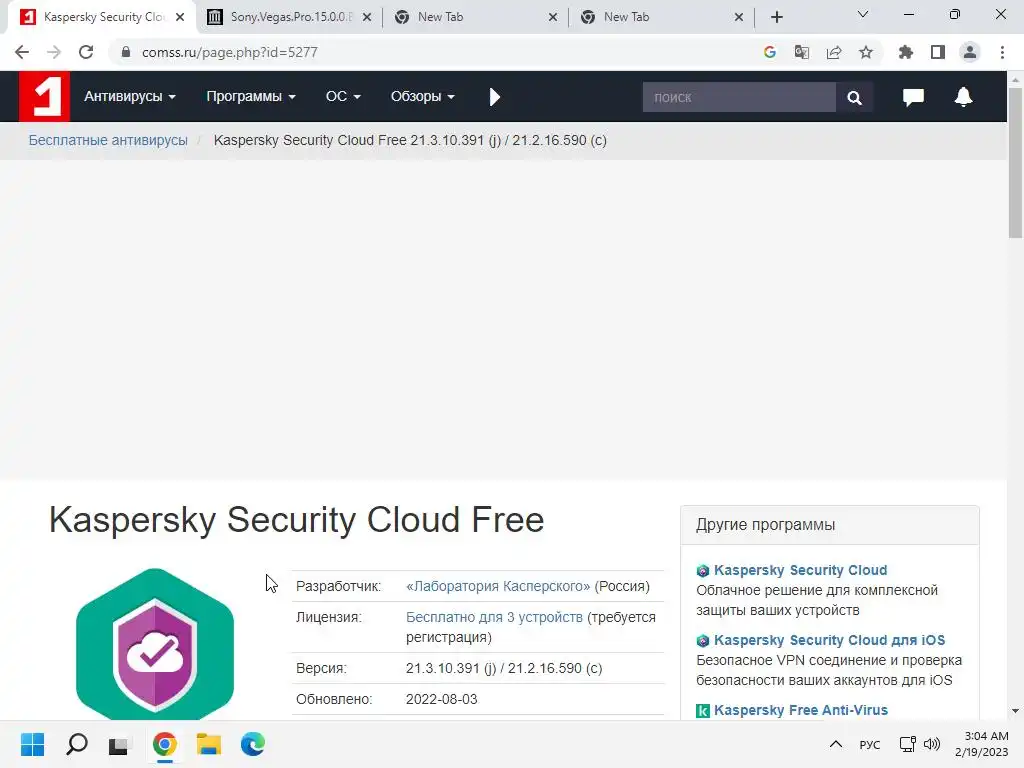Open the notifications bell icon
1024x768 pixels.
pyautogui.click(x=963, y=97)
